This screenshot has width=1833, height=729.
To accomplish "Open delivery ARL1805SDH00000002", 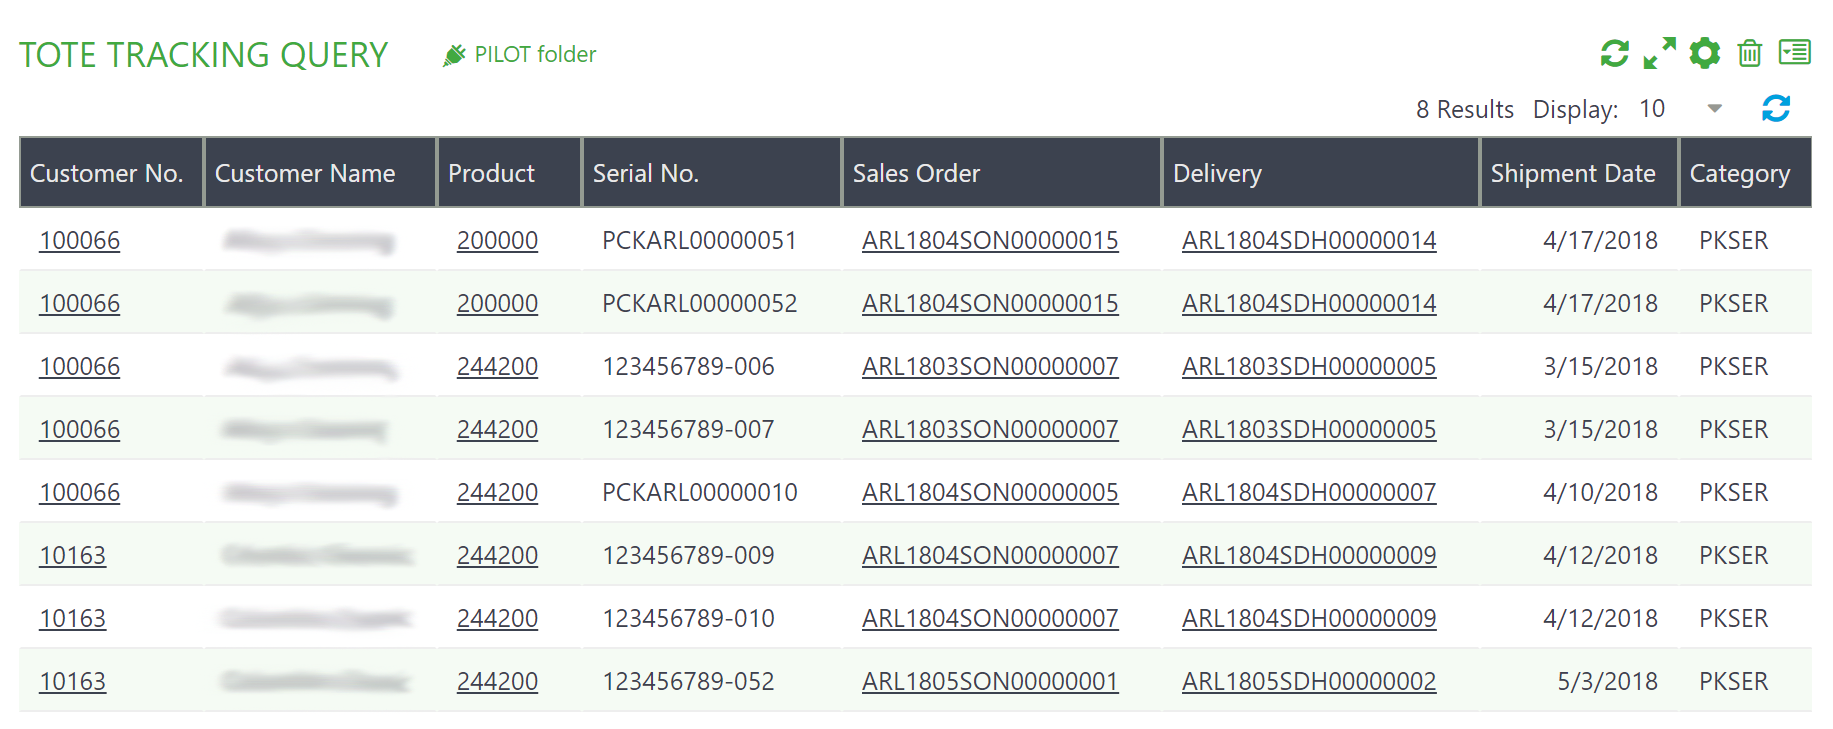I will click(x=1309, y=681).
